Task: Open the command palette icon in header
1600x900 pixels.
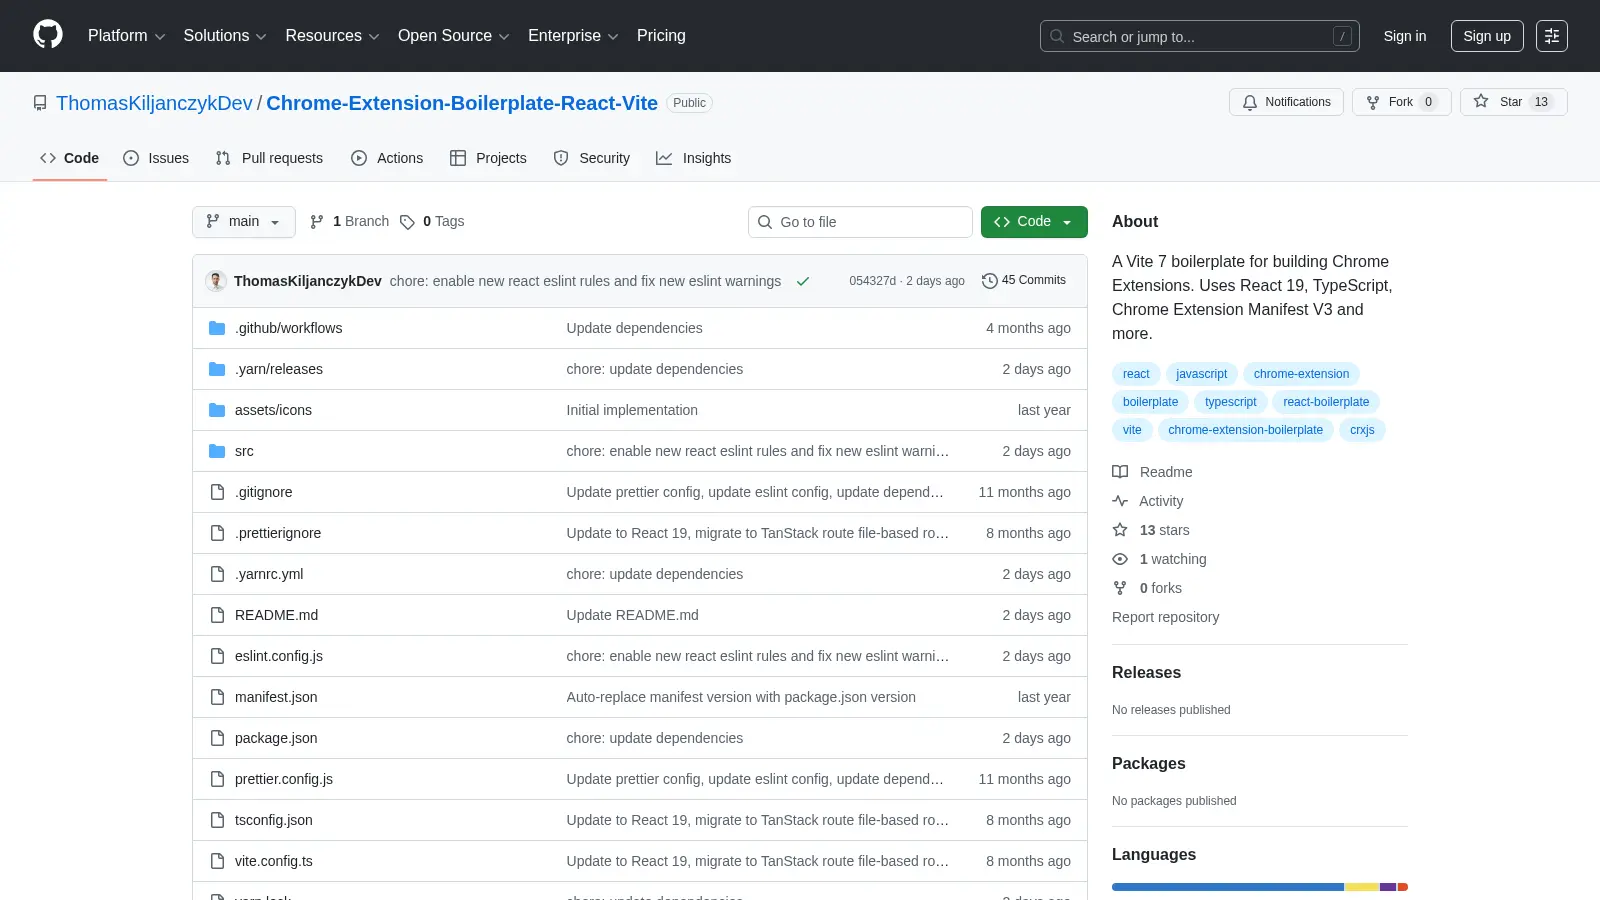Action: pos(1552,36)
